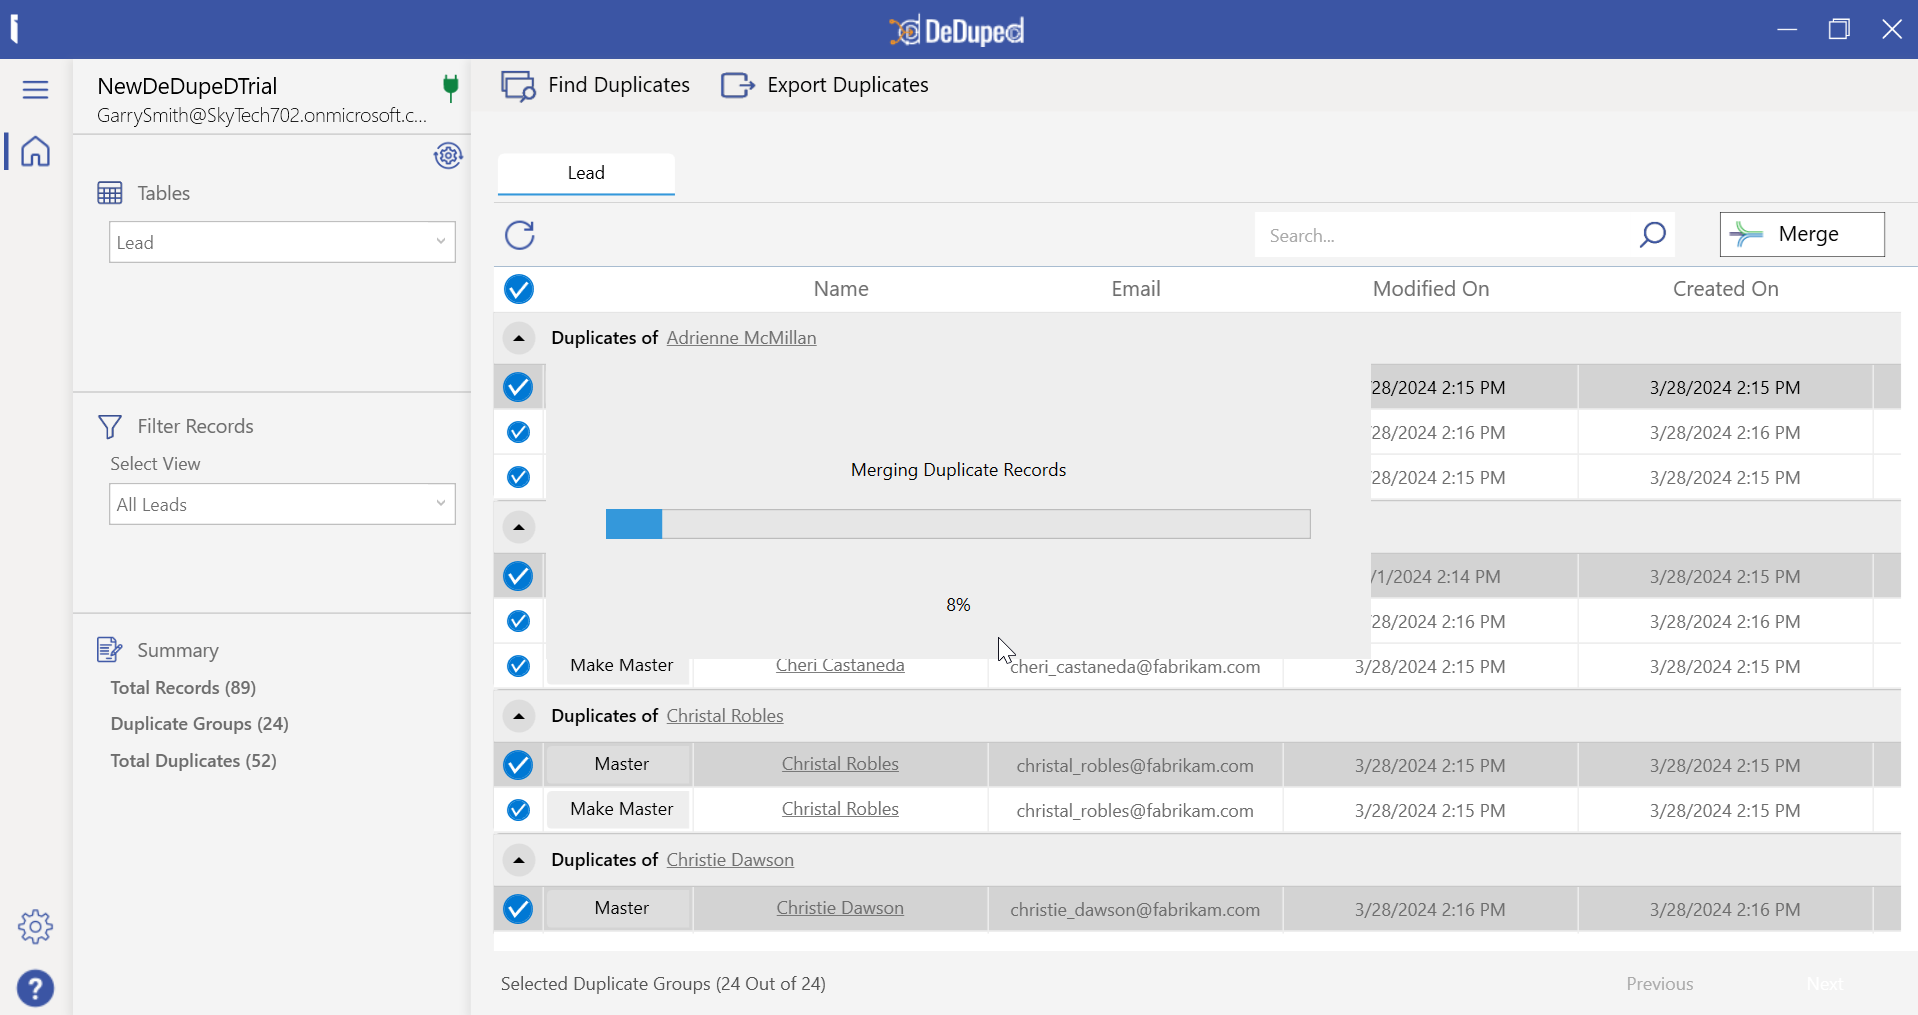1918x1015 pixels.
Task: Uncheck checkbox for Cheri Castaneda Make Master row
Action: click(x=518, y=666)
